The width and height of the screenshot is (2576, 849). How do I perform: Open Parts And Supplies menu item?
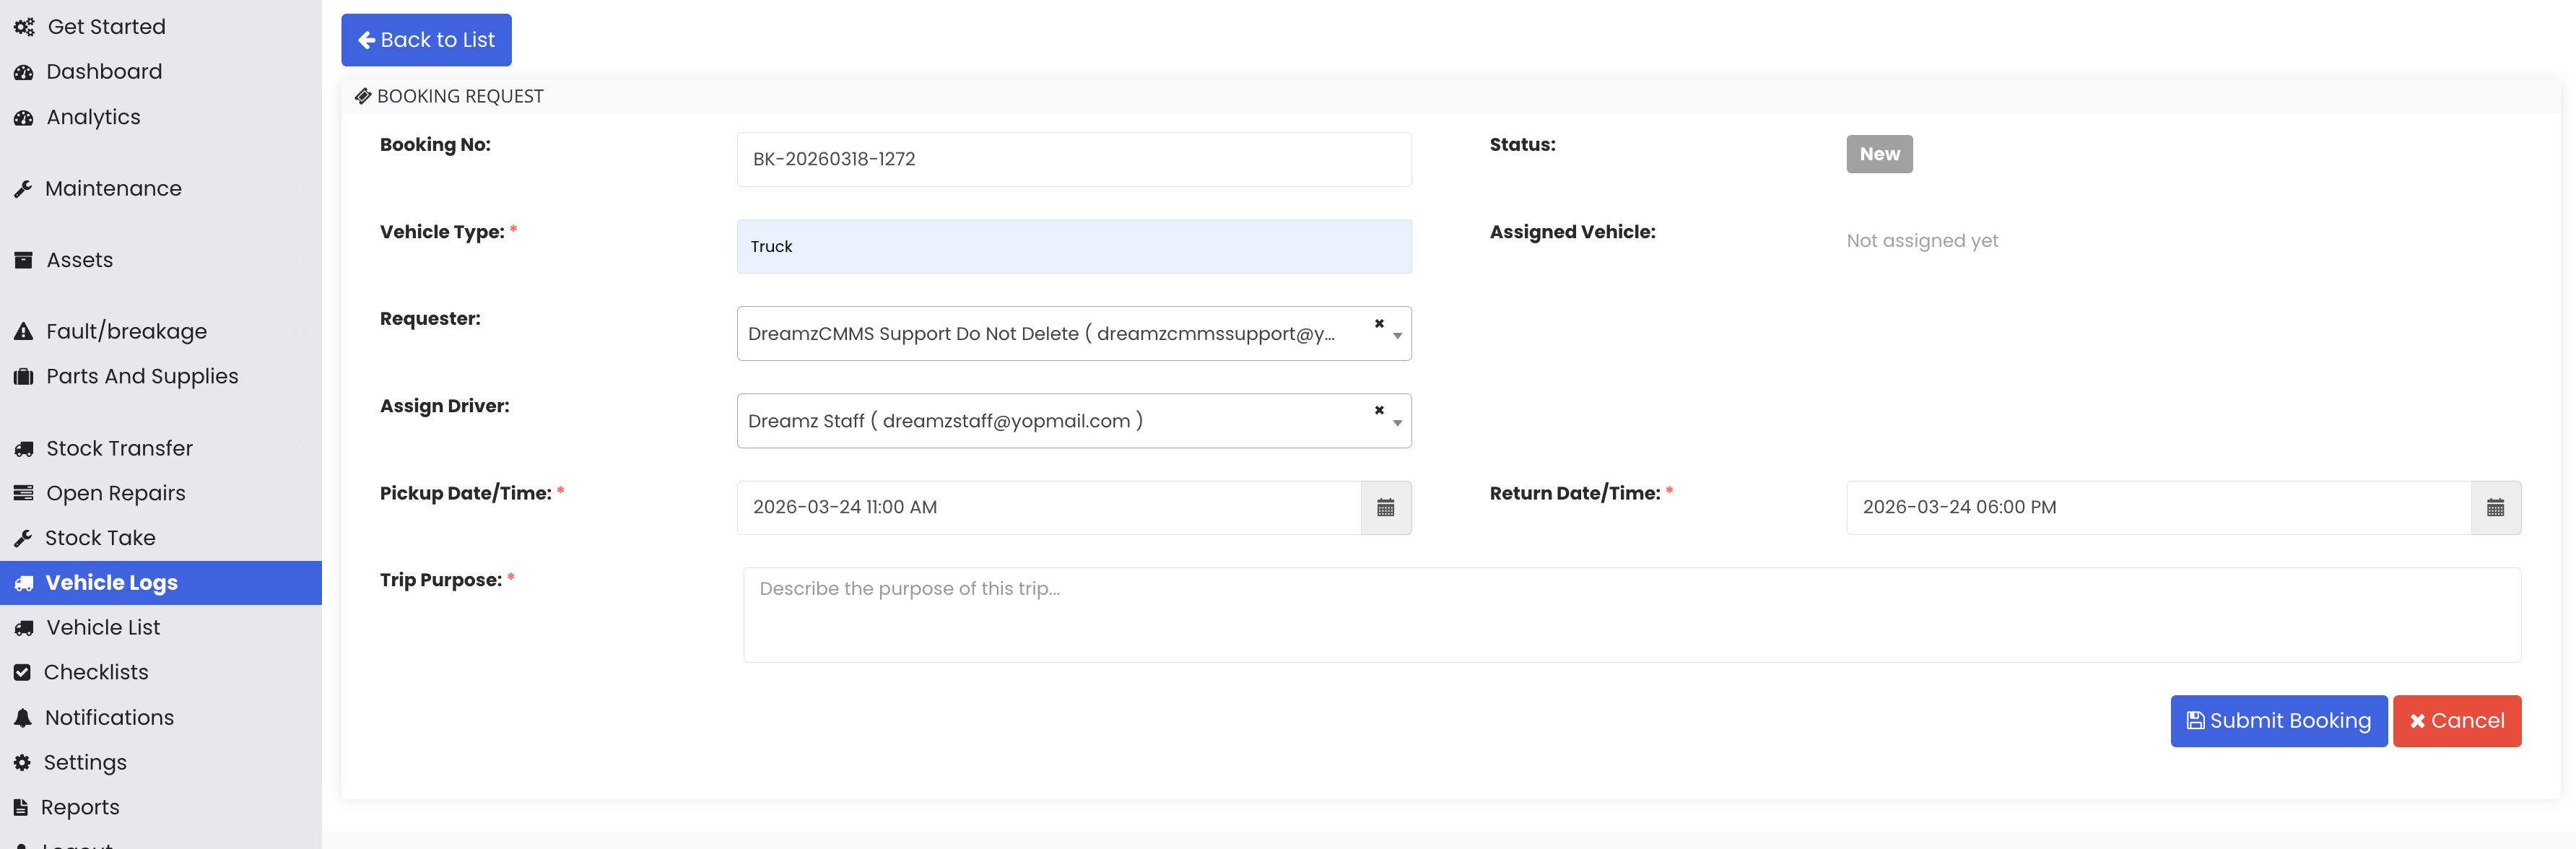click(142, 377)
